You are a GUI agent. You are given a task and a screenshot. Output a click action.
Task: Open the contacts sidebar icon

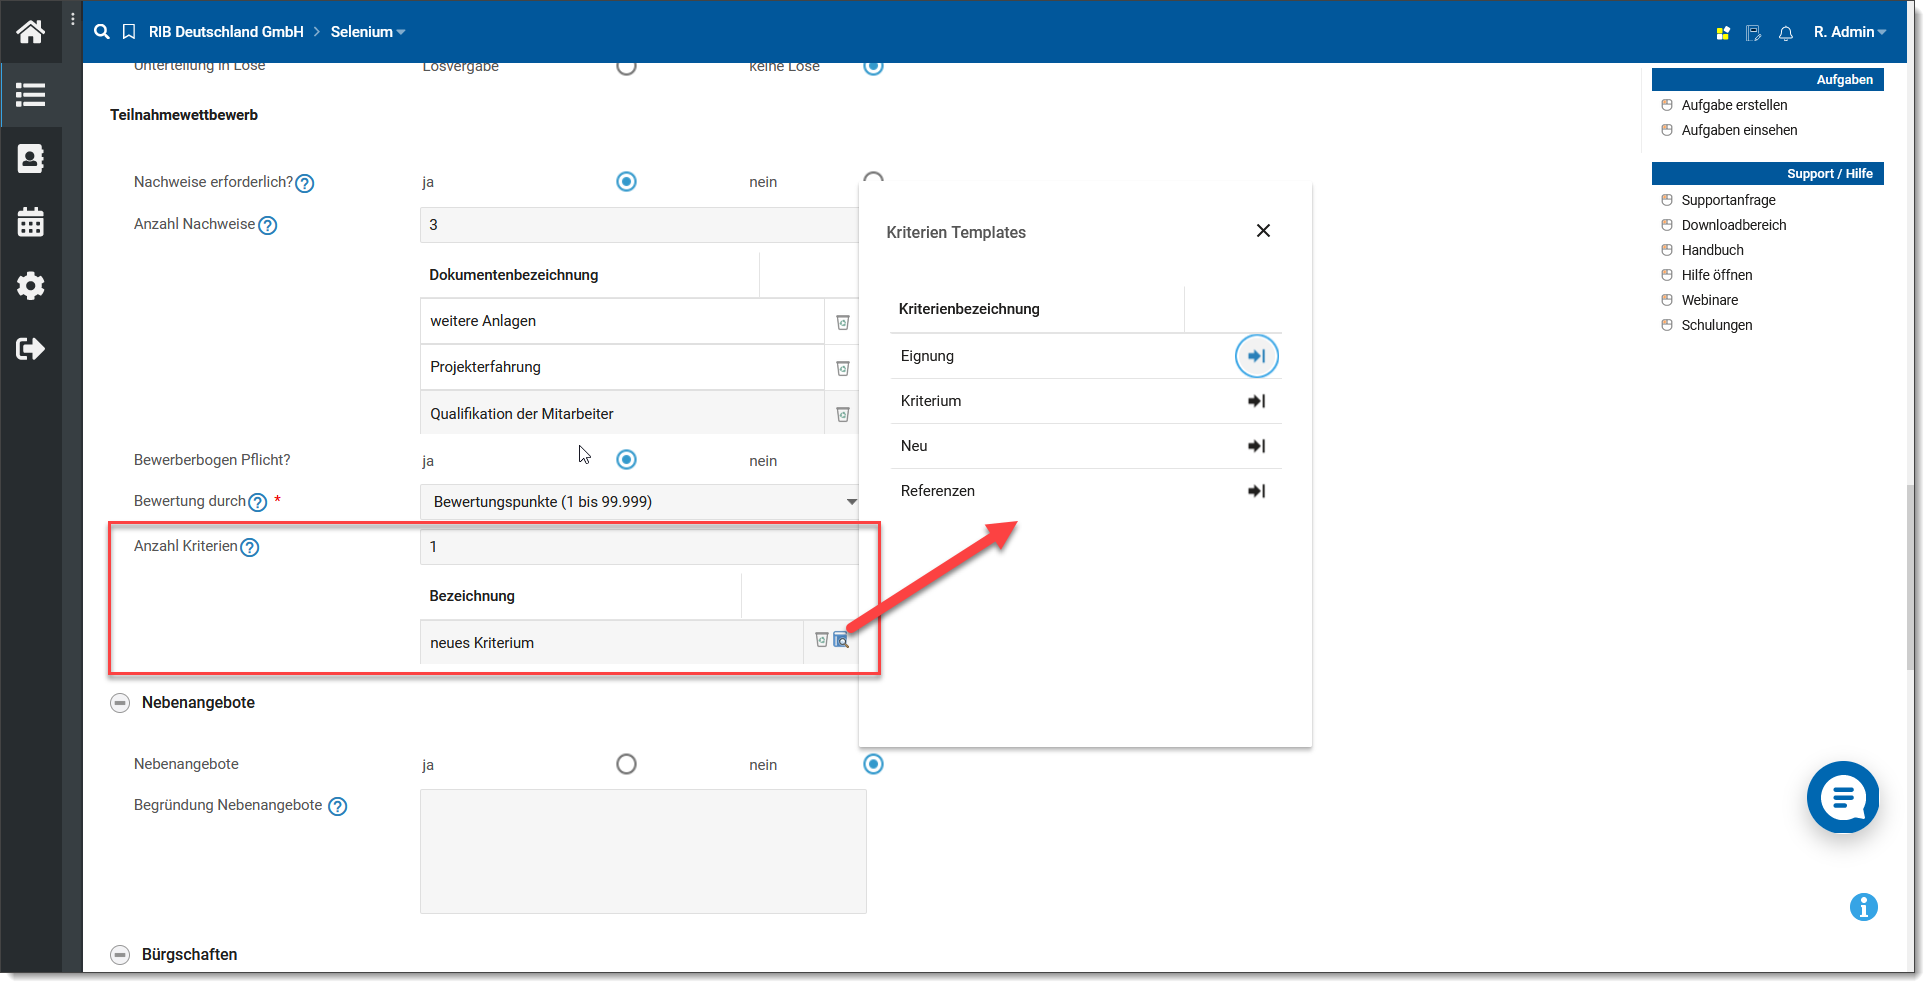pos(30,158)
